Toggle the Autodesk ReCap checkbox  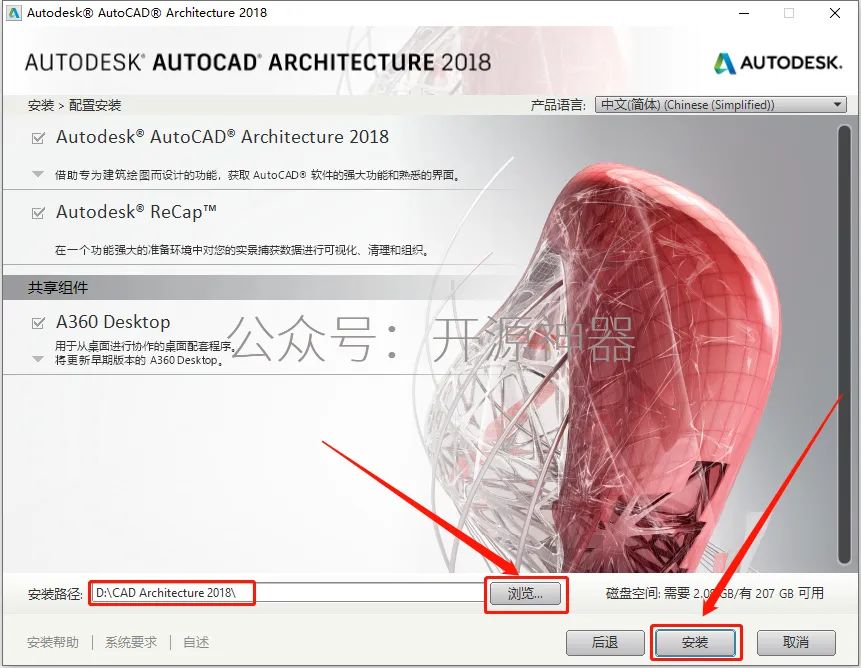[38, 213]
